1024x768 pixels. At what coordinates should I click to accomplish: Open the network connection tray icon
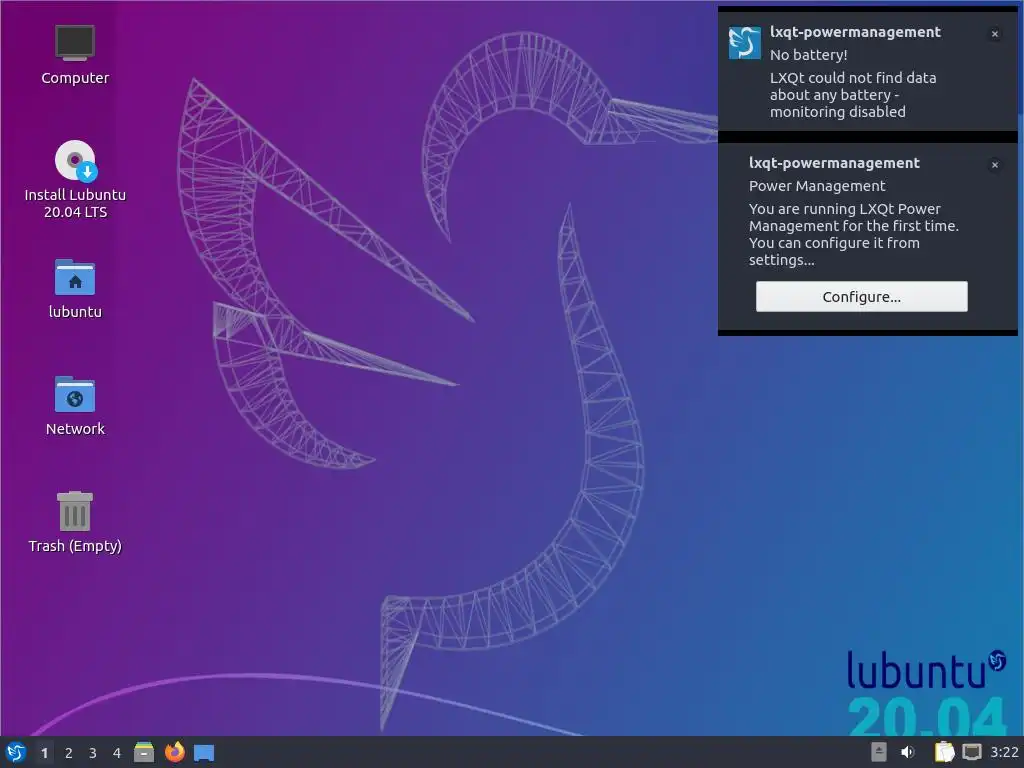[972, 752]
